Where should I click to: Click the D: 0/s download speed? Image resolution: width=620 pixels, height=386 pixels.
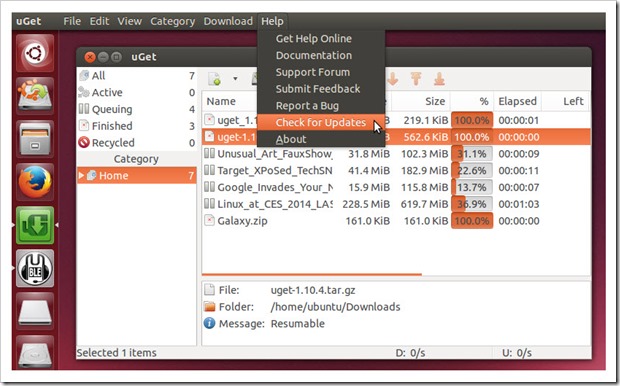pyautogui.click(x=410, y=352)
